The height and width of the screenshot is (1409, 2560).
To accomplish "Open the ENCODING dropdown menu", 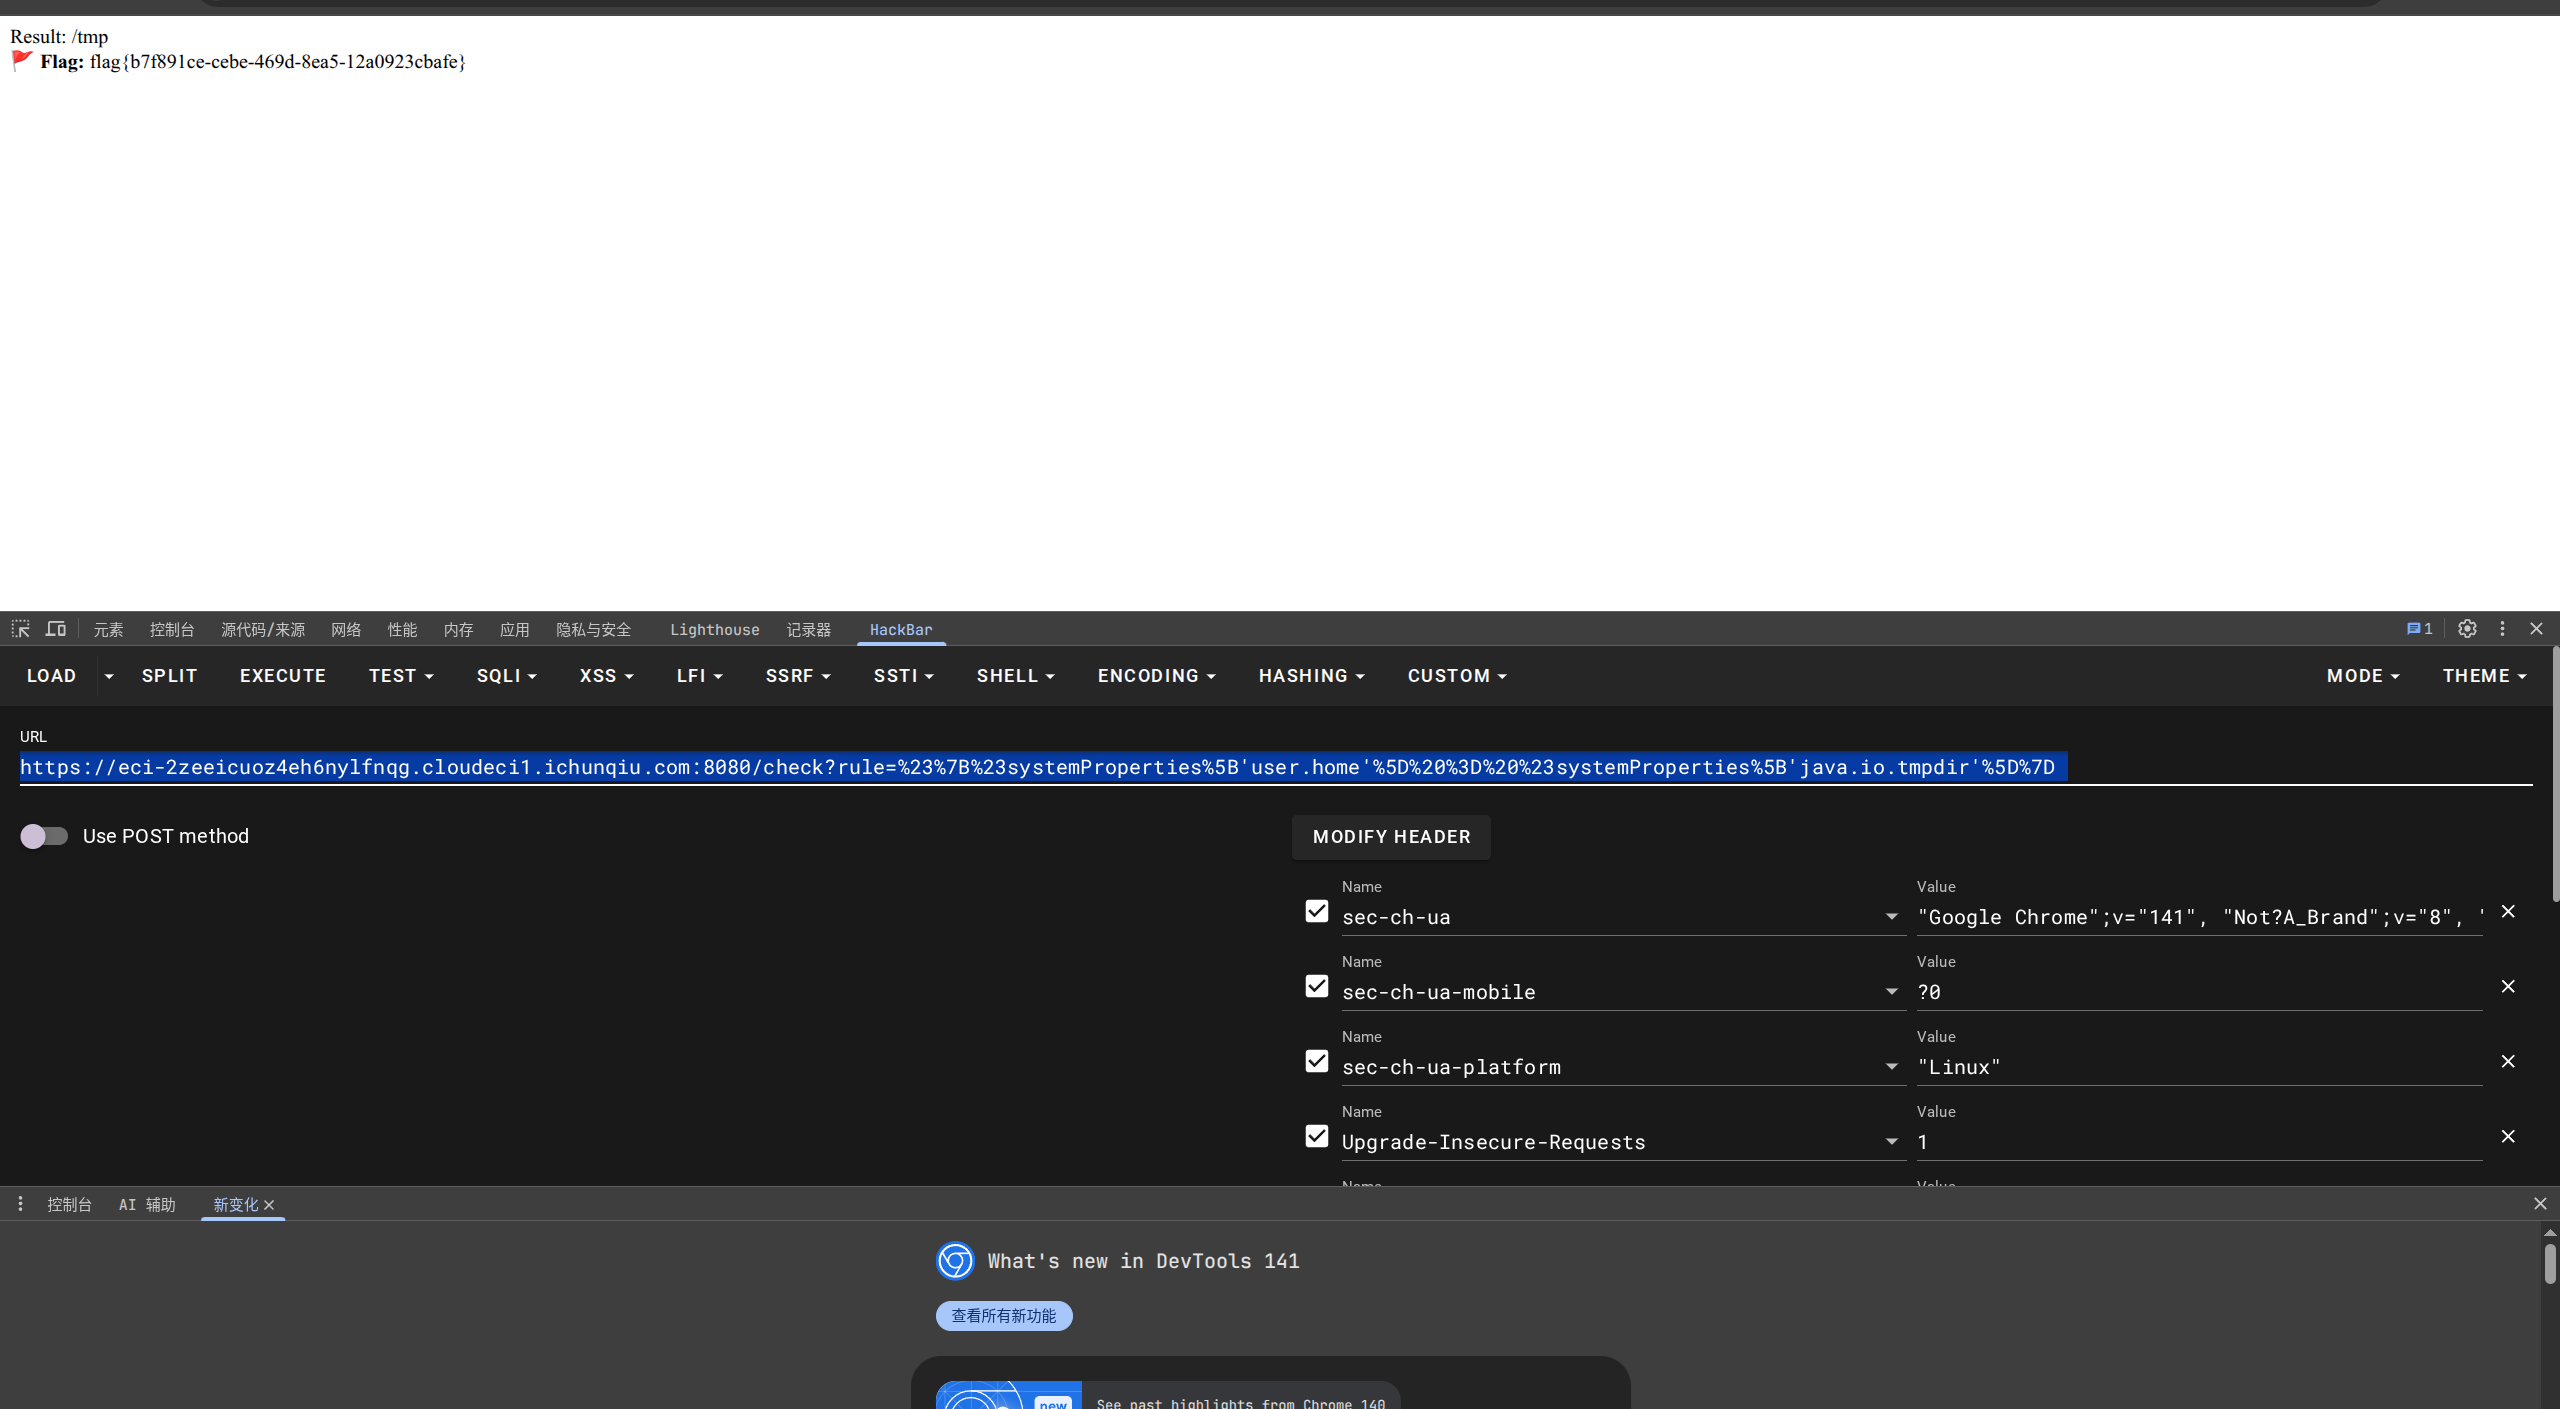I will pyautogui.click(x=1156, y=676).
